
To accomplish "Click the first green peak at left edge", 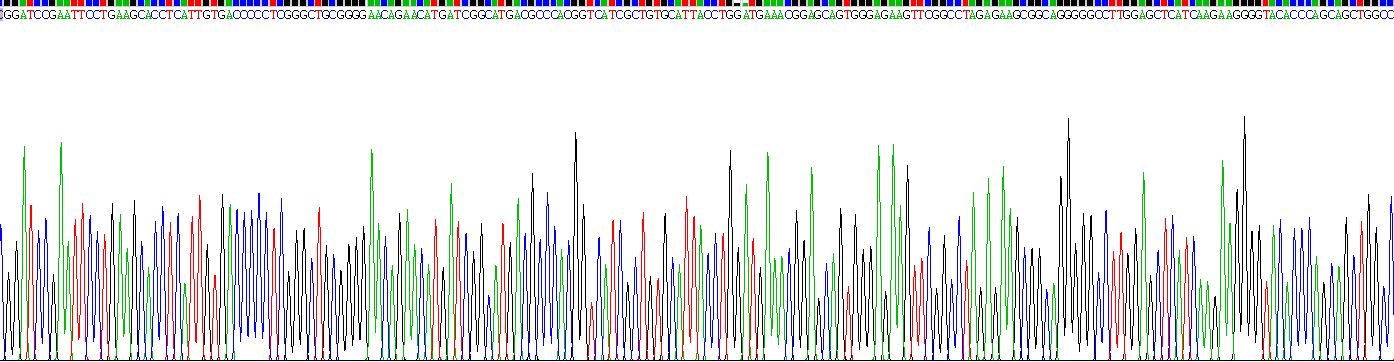I will pyautogui.click(x=23, y=252).
